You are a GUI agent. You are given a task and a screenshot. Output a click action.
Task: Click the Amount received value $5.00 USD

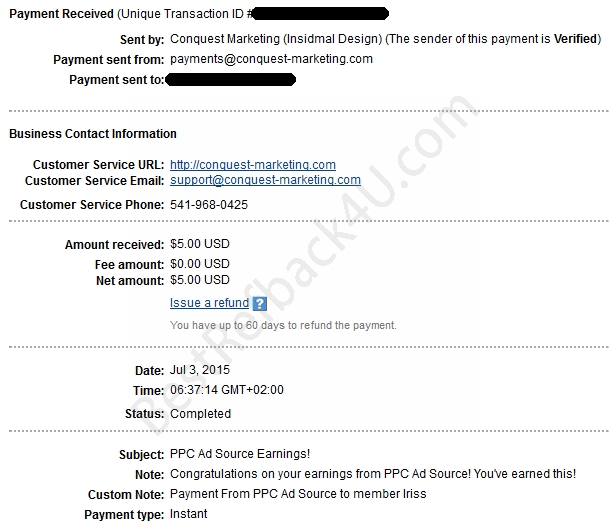(200, 244)
